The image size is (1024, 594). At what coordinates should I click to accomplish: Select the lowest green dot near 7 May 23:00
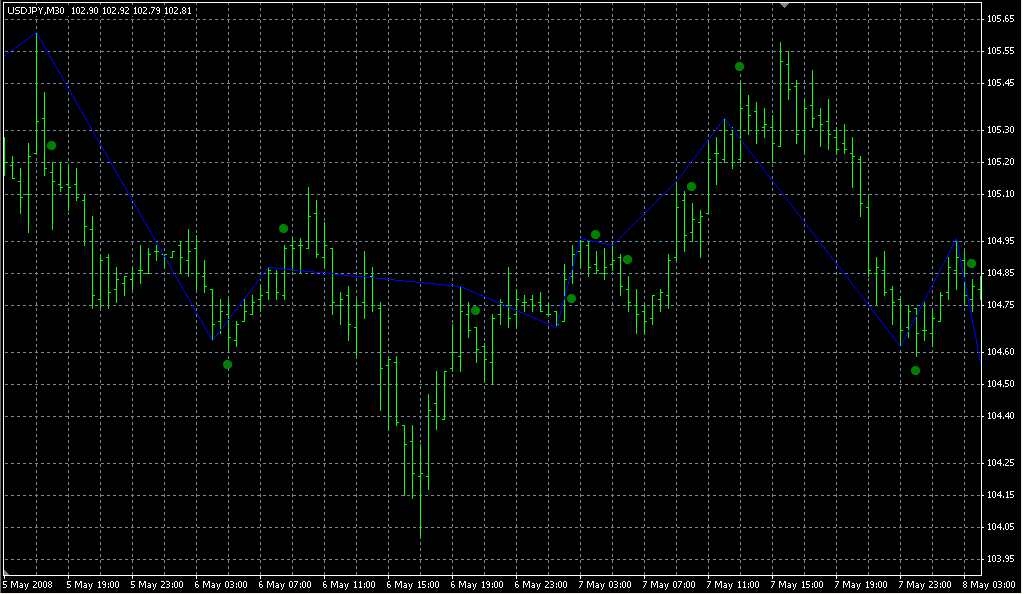[916, 371]
